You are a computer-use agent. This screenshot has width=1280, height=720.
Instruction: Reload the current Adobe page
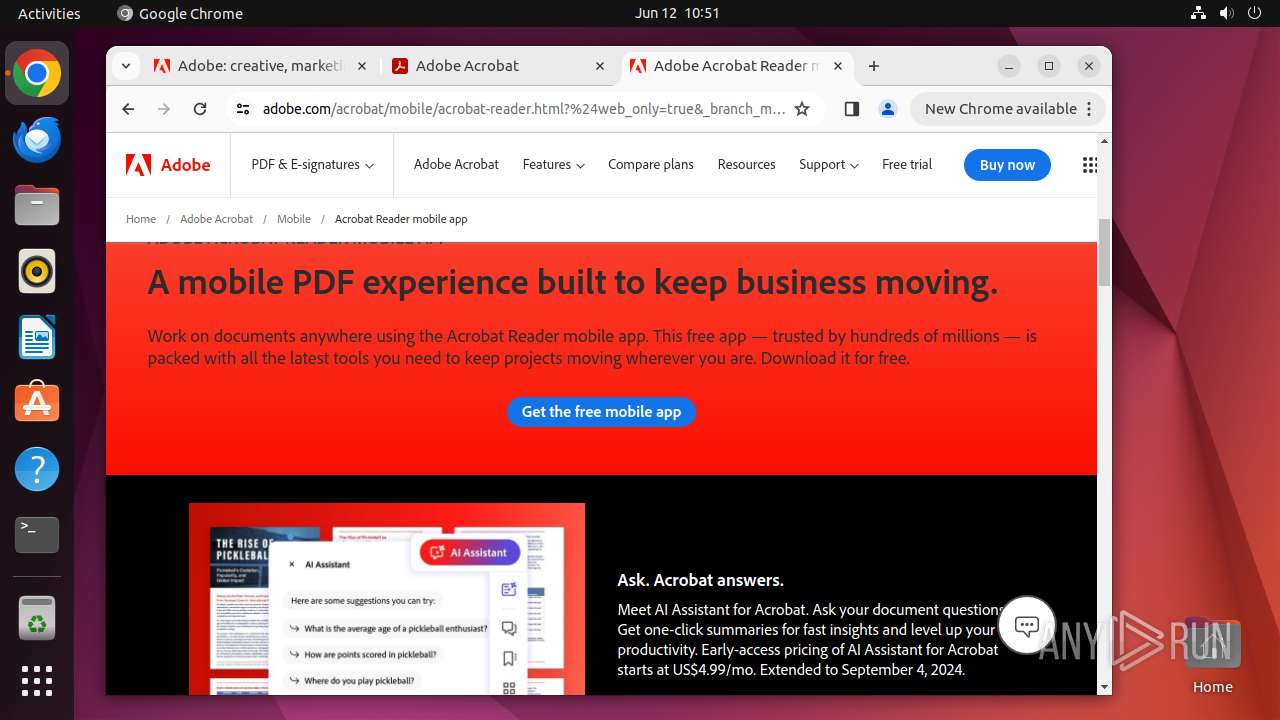[200, 109]
